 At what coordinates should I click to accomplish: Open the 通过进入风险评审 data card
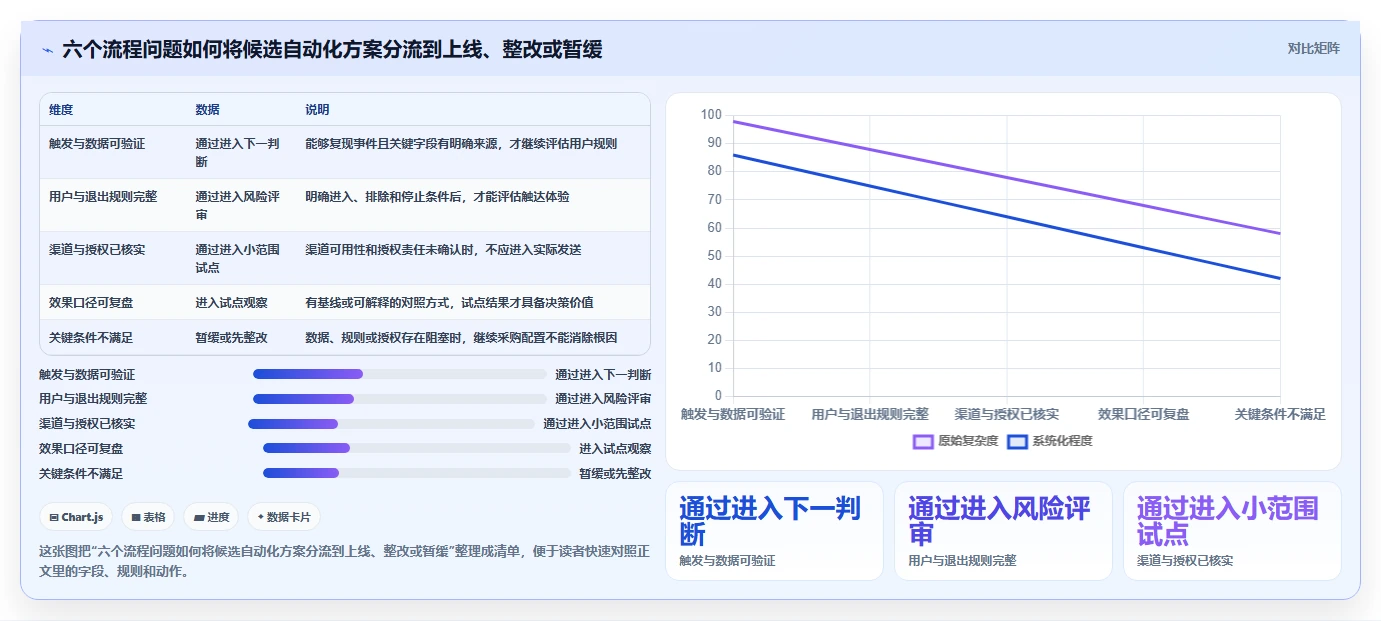[x=1003, y=531]
